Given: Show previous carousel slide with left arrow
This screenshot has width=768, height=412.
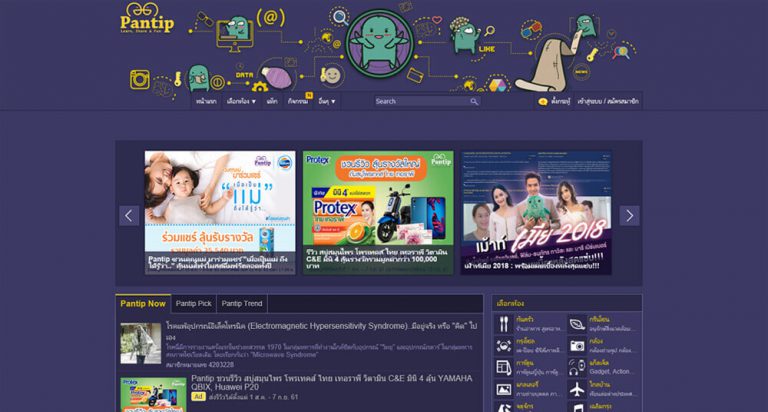Looking at the screenshot, I should click(x=129, y=216).
